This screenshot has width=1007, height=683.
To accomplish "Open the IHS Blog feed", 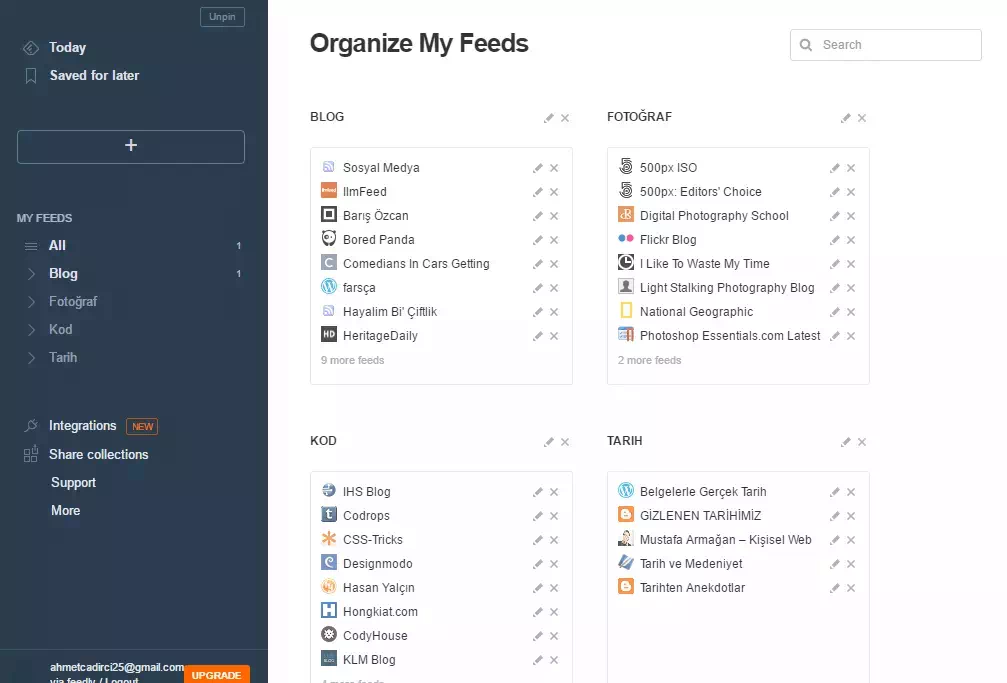I will (x=367, y=492).
